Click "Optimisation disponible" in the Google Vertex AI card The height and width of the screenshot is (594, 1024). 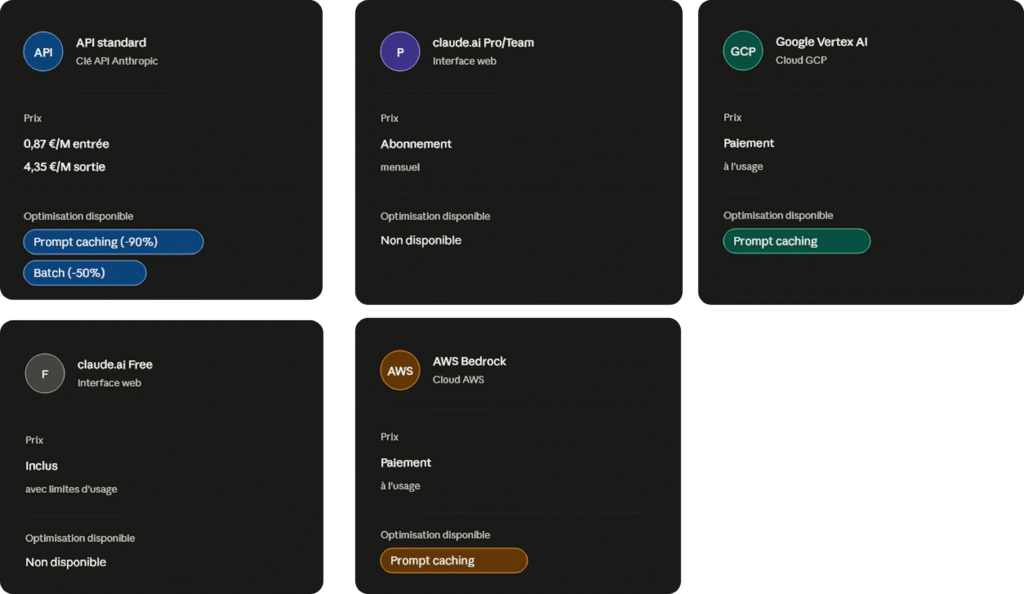click(778, 215)
